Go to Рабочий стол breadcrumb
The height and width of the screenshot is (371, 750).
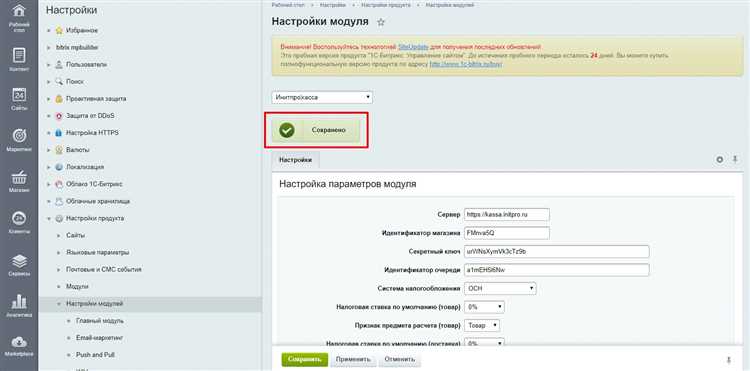click(288, 5)
